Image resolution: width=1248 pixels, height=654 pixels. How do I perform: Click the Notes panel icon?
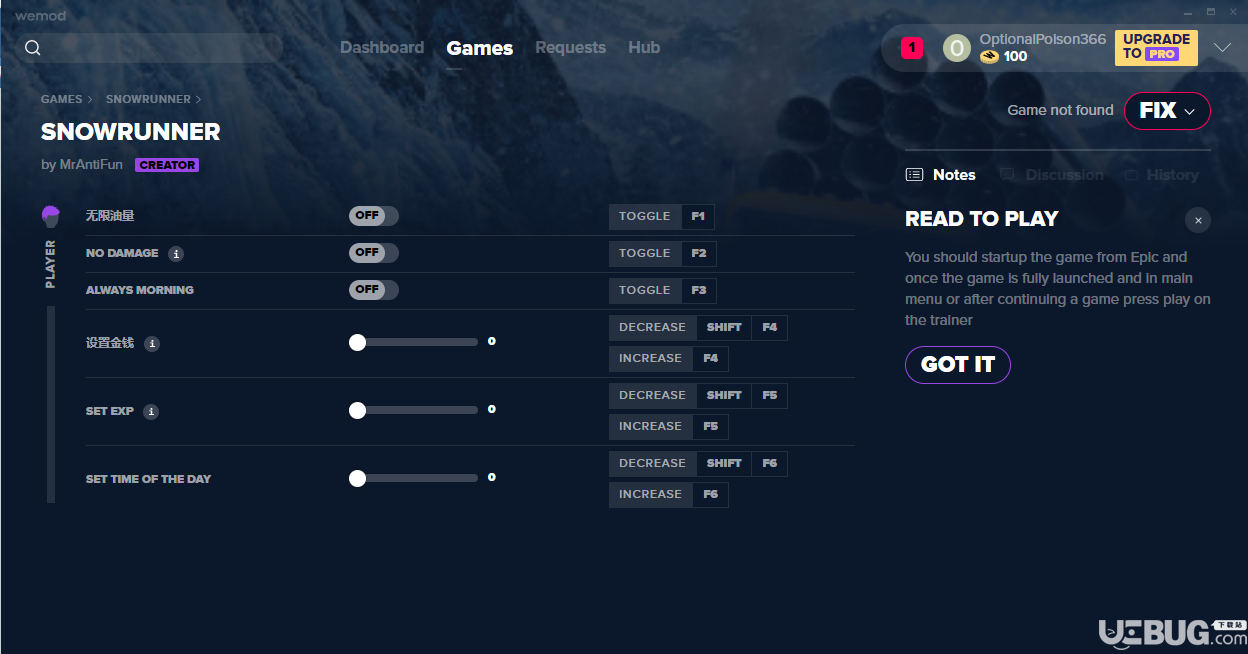(x=914, y=175)
